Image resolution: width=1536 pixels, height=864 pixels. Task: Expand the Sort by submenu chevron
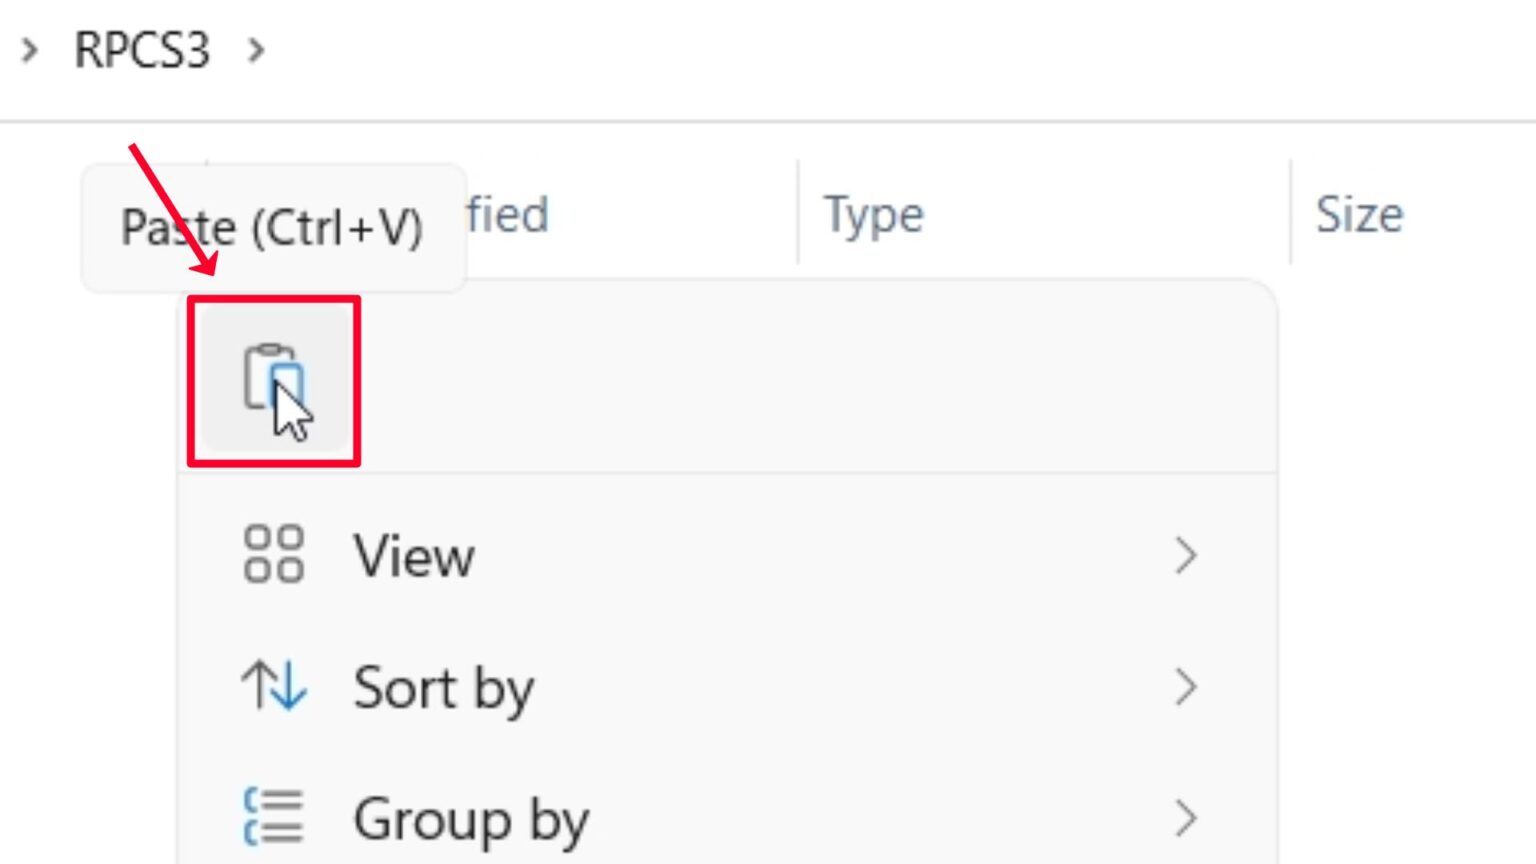pyautogui.click(x=1186, y=687)
